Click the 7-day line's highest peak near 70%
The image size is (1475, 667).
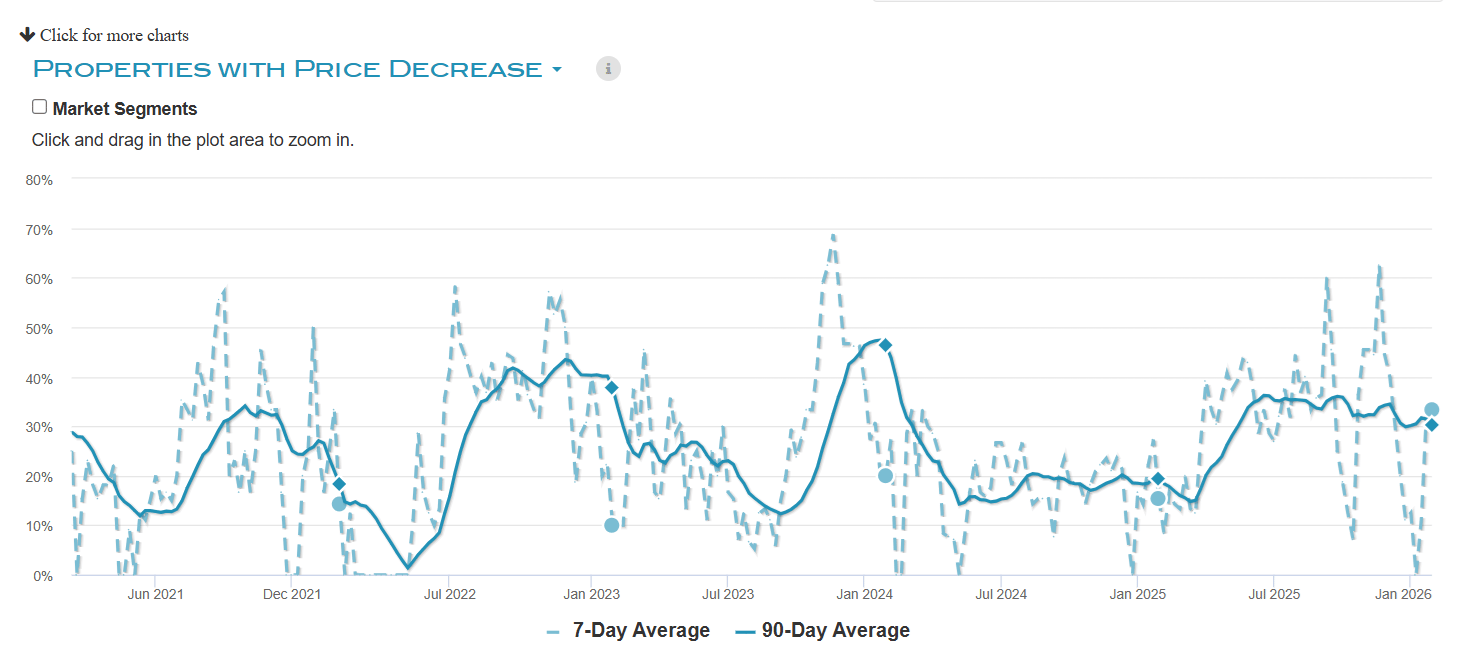[x=833, y=237]
